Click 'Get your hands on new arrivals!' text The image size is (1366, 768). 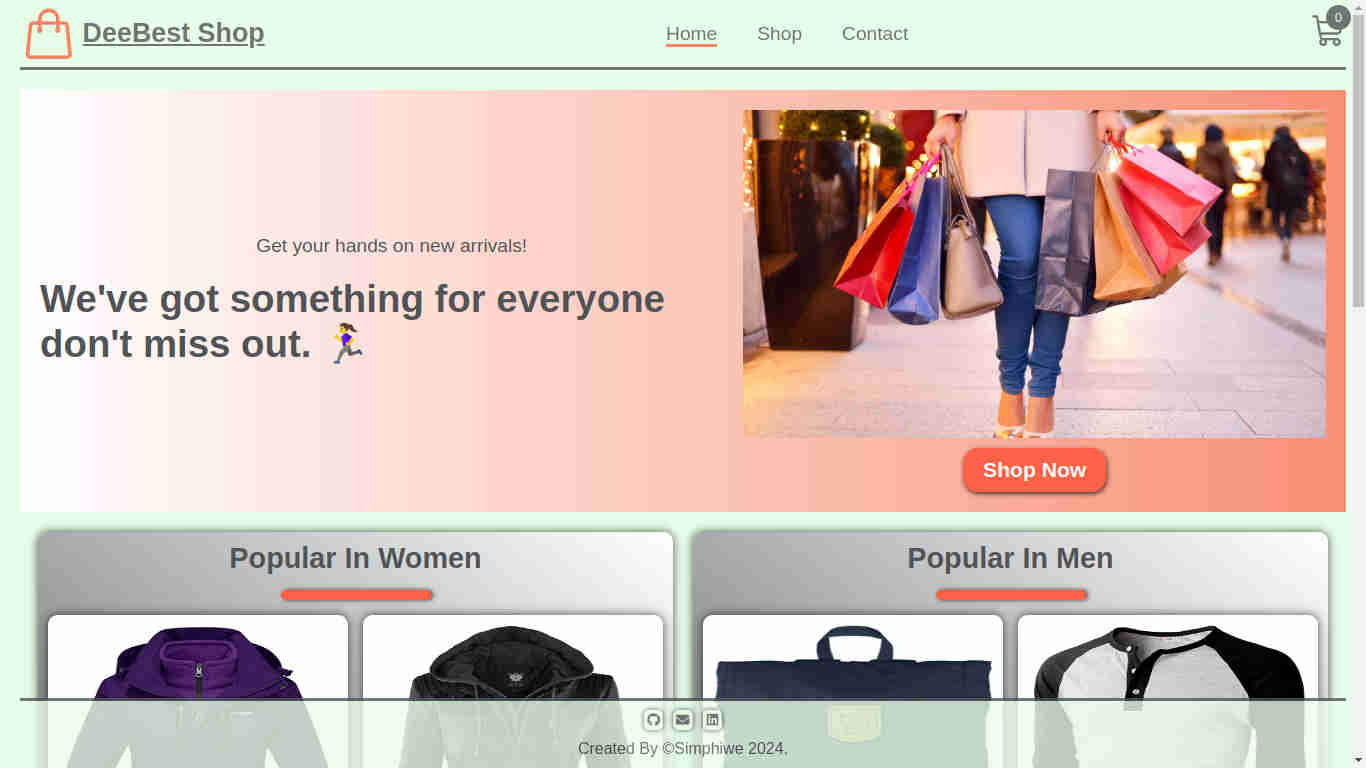[391, 245]
